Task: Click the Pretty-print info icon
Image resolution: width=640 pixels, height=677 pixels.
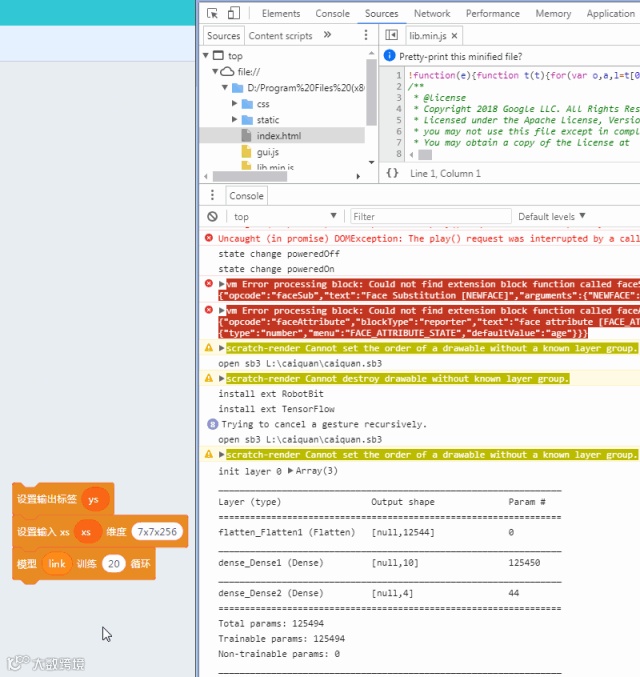Action: pyautogui.click(x=389, y=56)
